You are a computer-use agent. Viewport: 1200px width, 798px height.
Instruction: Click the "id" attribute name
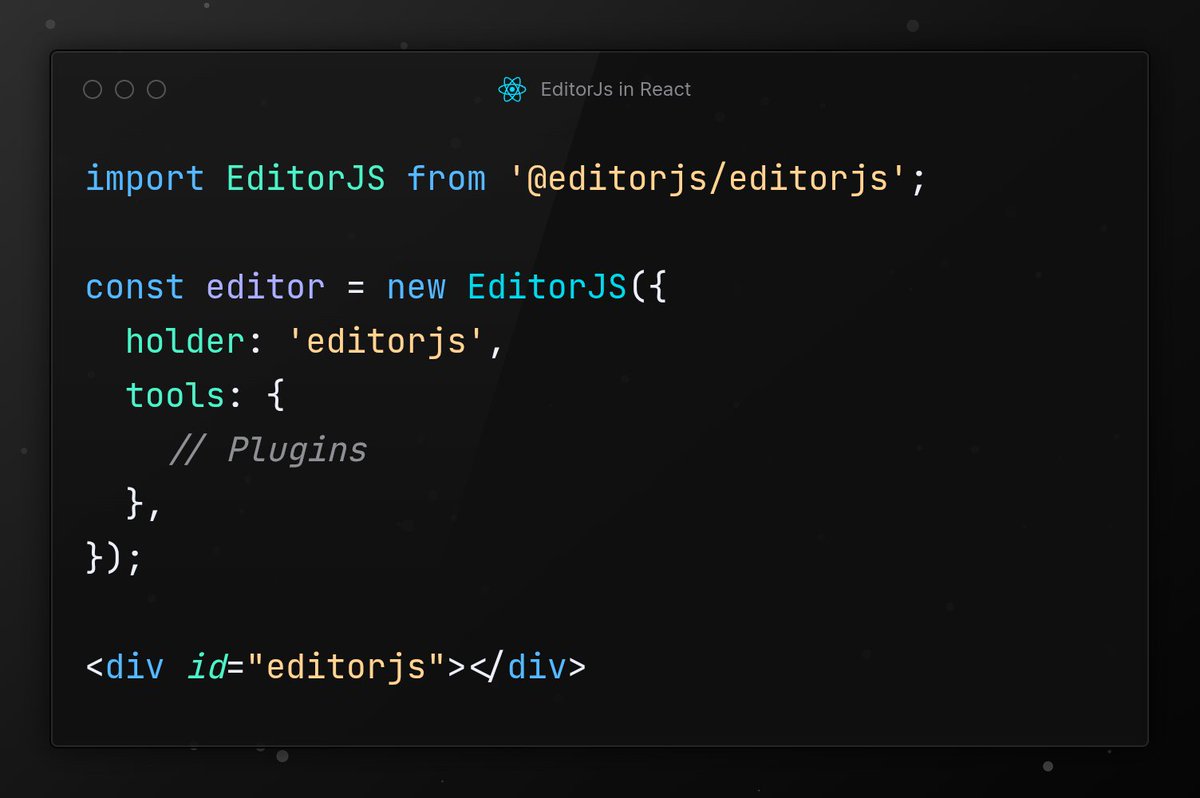click(x=207, y=666)
